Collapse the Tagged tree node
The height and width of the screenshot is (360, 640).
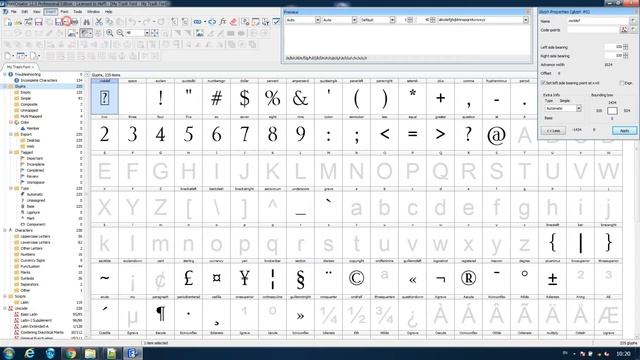pyautogui.click(x=11, y=152)
